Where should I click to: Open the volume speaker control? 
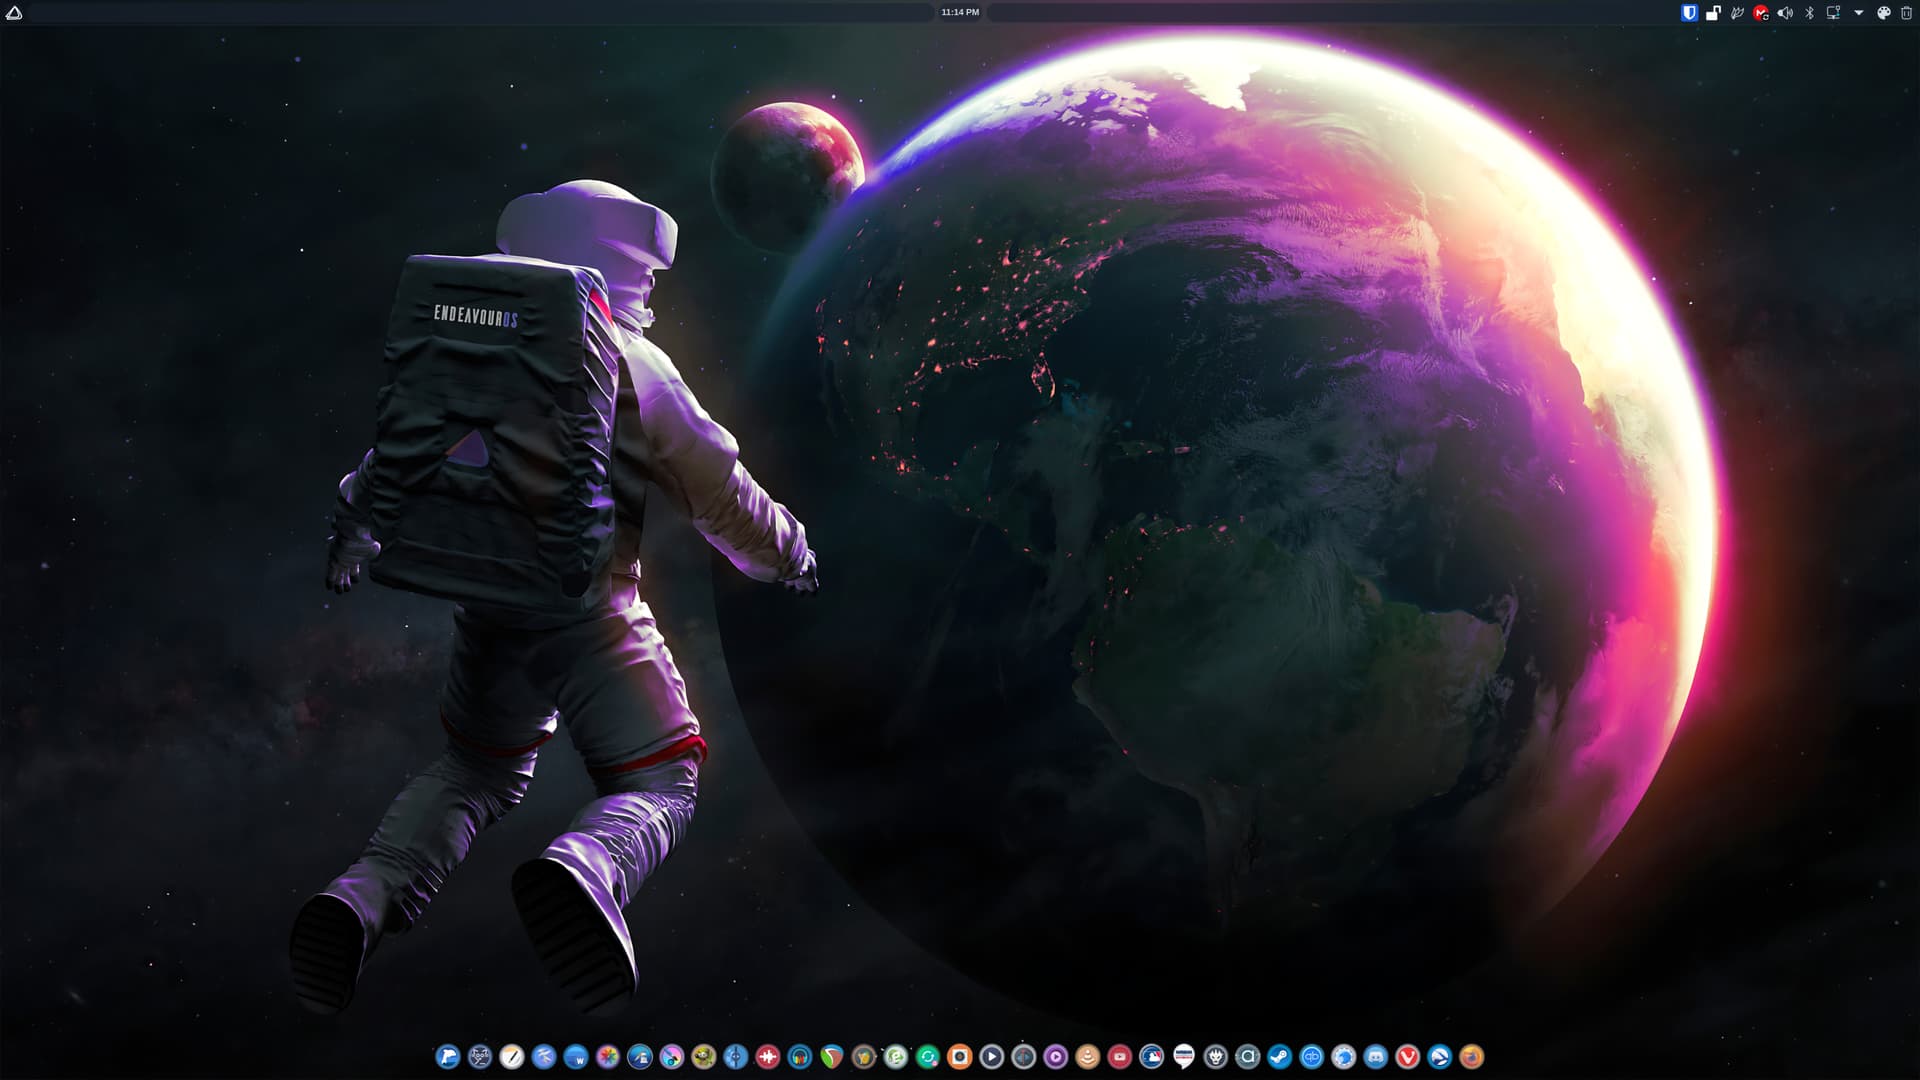(1785, 13)
